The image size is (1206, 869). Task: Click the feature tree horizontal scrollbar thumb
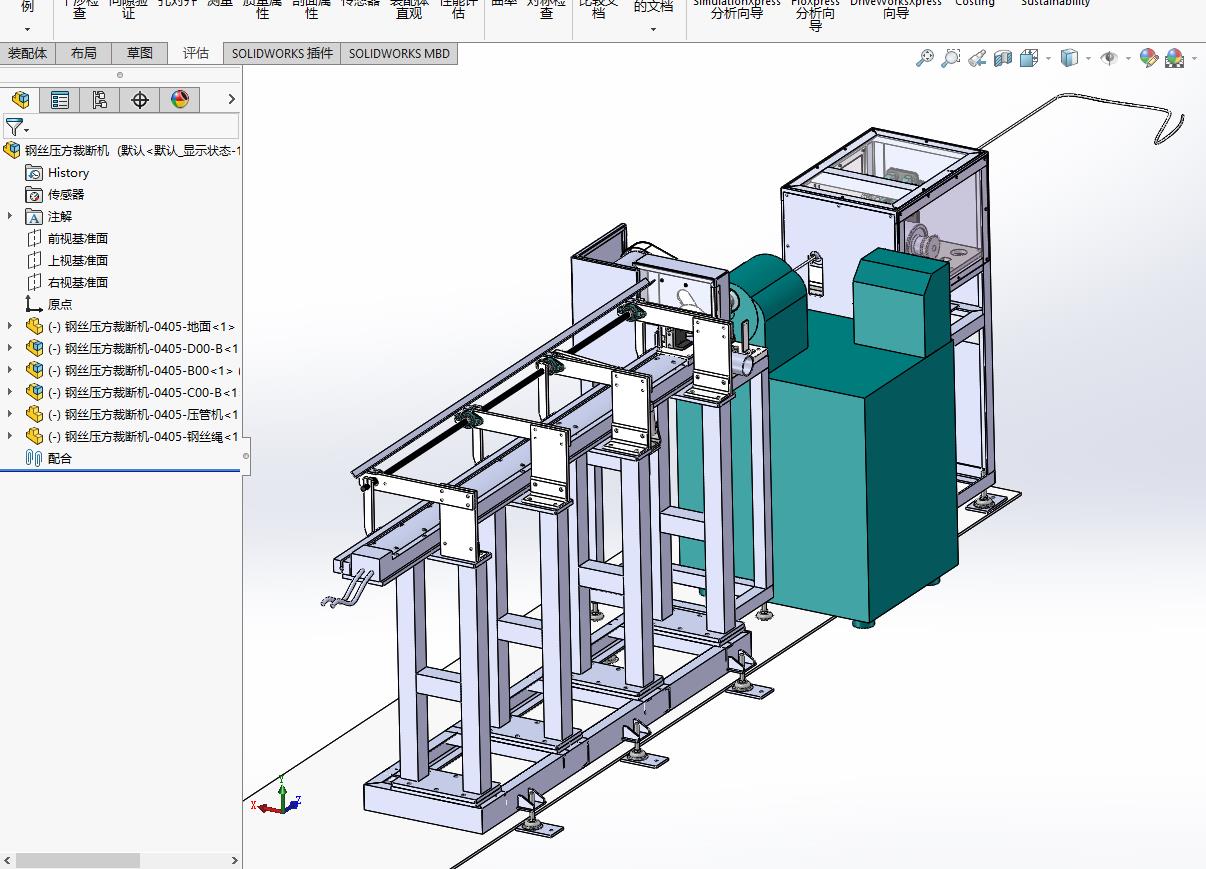point(78,860)
